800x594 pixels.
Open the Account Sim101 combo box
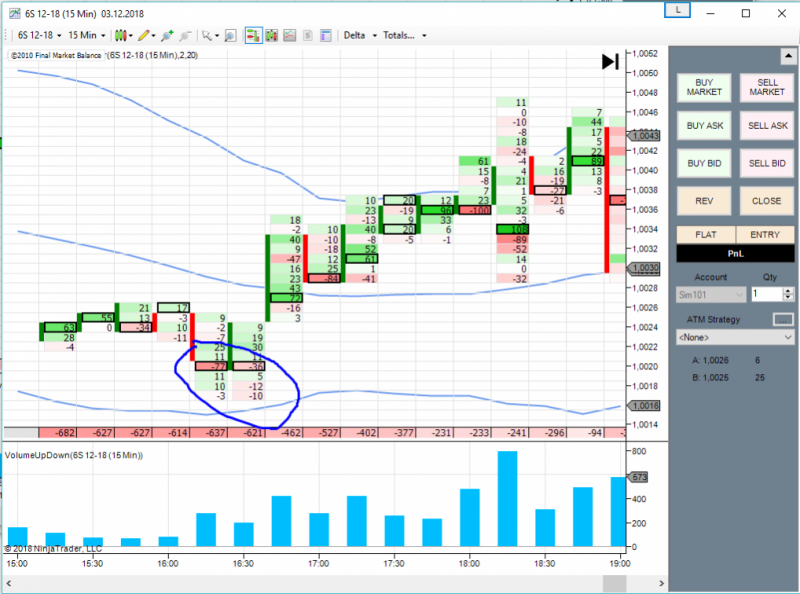(x=711, y=294)
